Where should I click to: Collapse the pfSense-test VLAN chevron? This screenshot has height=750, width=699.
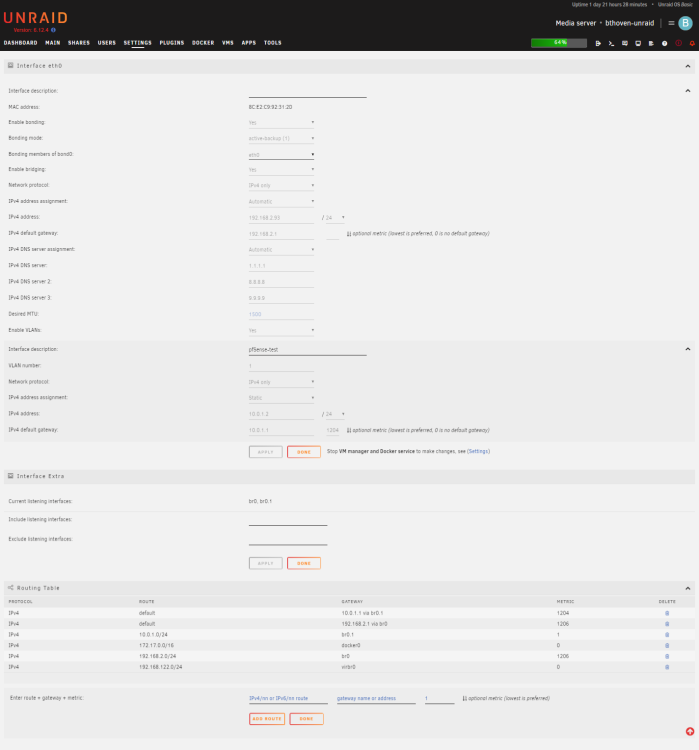[688, 349]
